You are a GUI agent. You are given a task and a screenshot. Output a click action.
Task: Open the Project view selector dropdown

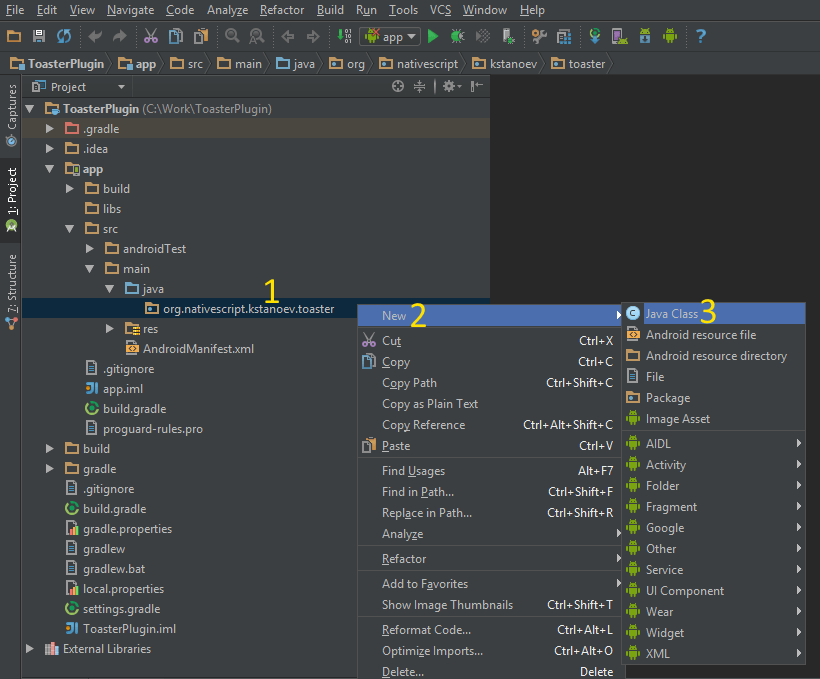pos(75,87)
